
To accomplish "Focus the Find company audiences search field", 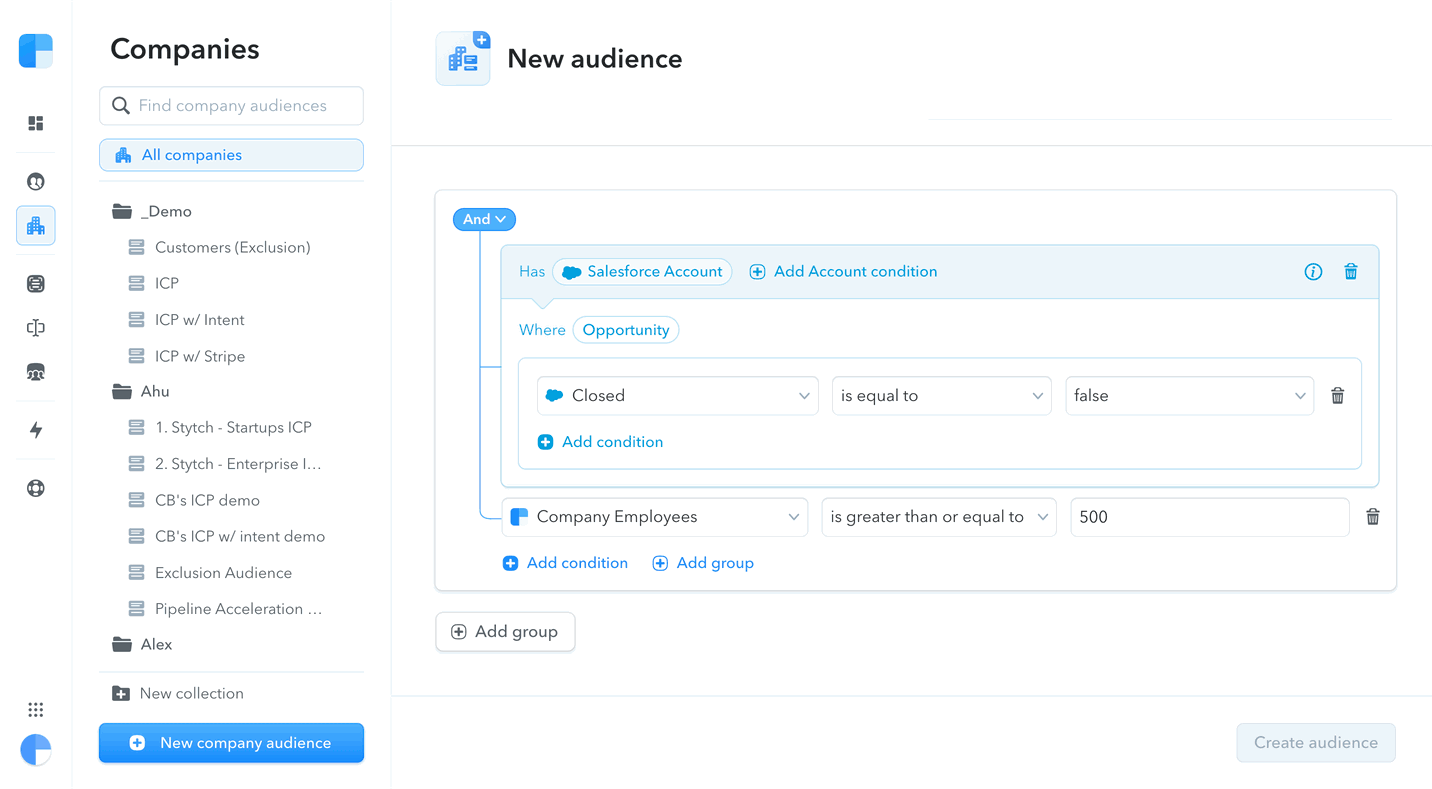I will pos(231,105).
